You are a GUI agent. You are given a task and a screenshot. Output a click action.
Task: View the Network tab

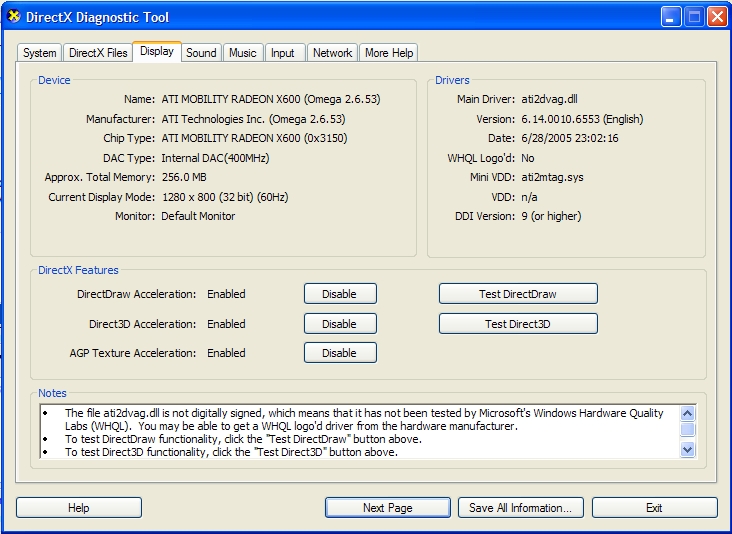(332, 53)
